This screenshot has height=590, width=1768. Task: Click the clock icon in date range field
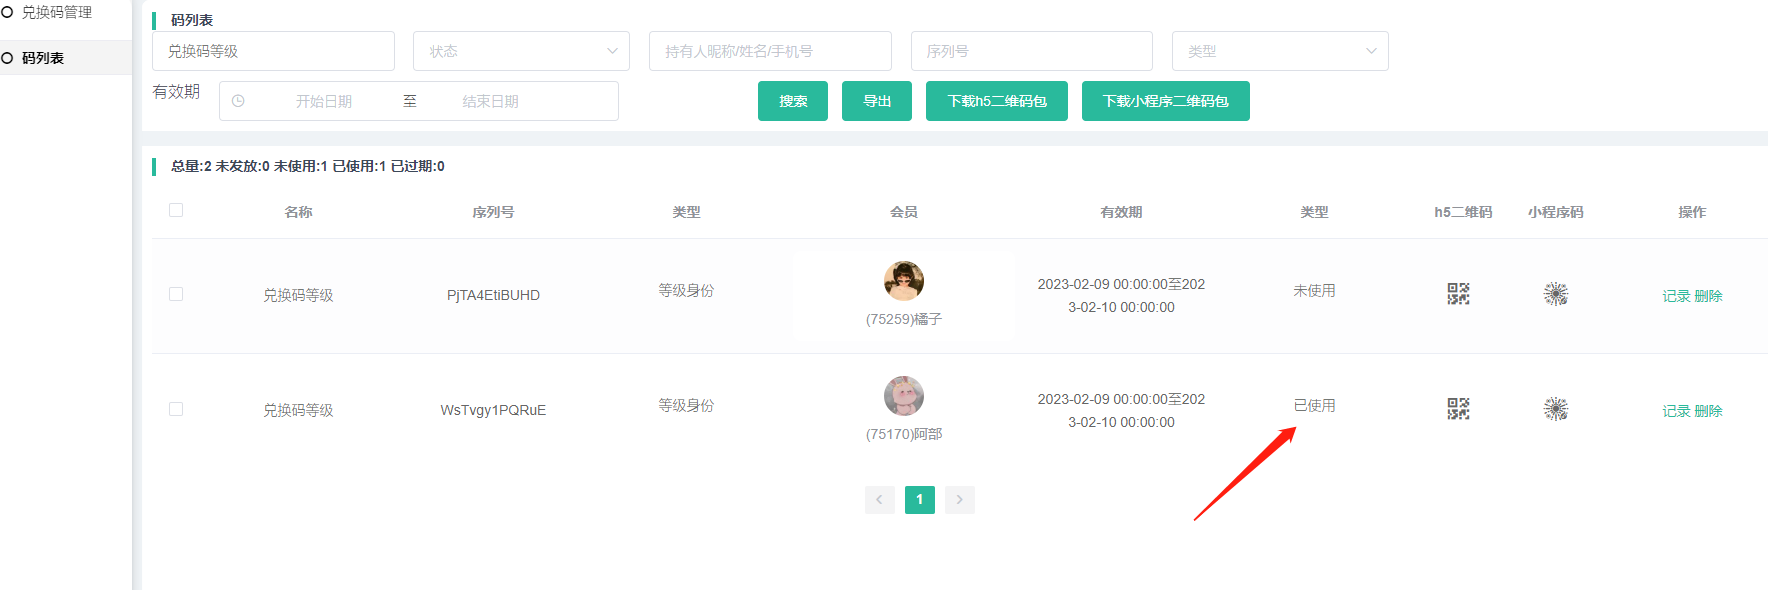click(238, 101)
